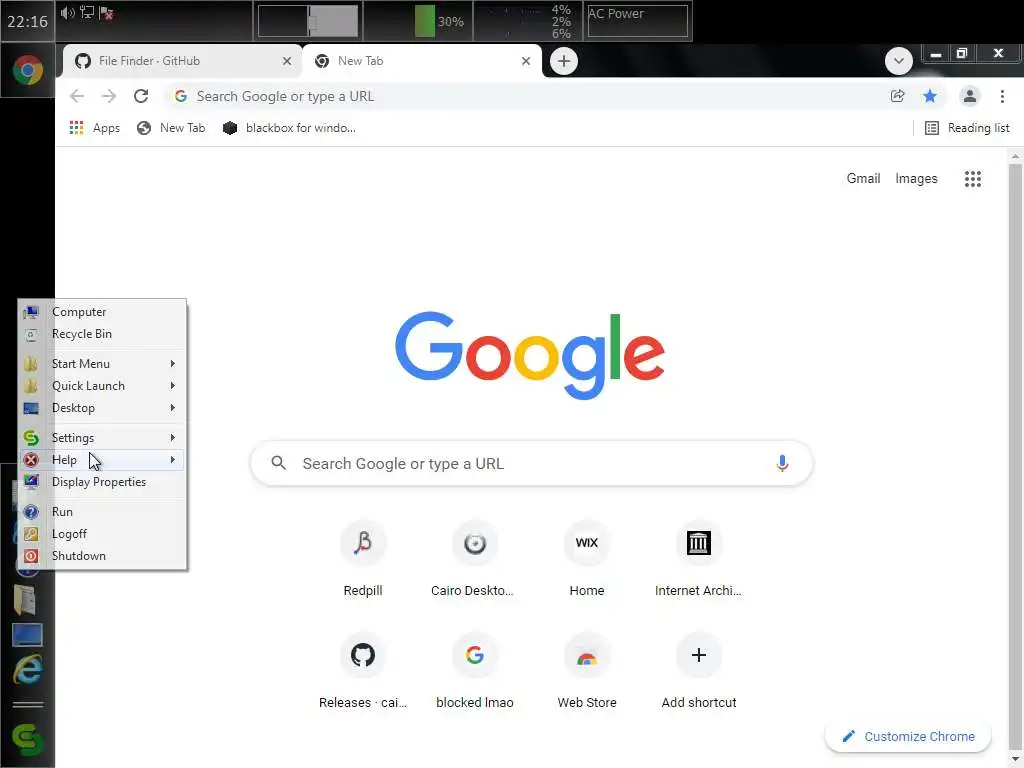Open the Apps bookmark
Image resolution: width=1024 pixels, height=768 pixels.
pos(95,128)
